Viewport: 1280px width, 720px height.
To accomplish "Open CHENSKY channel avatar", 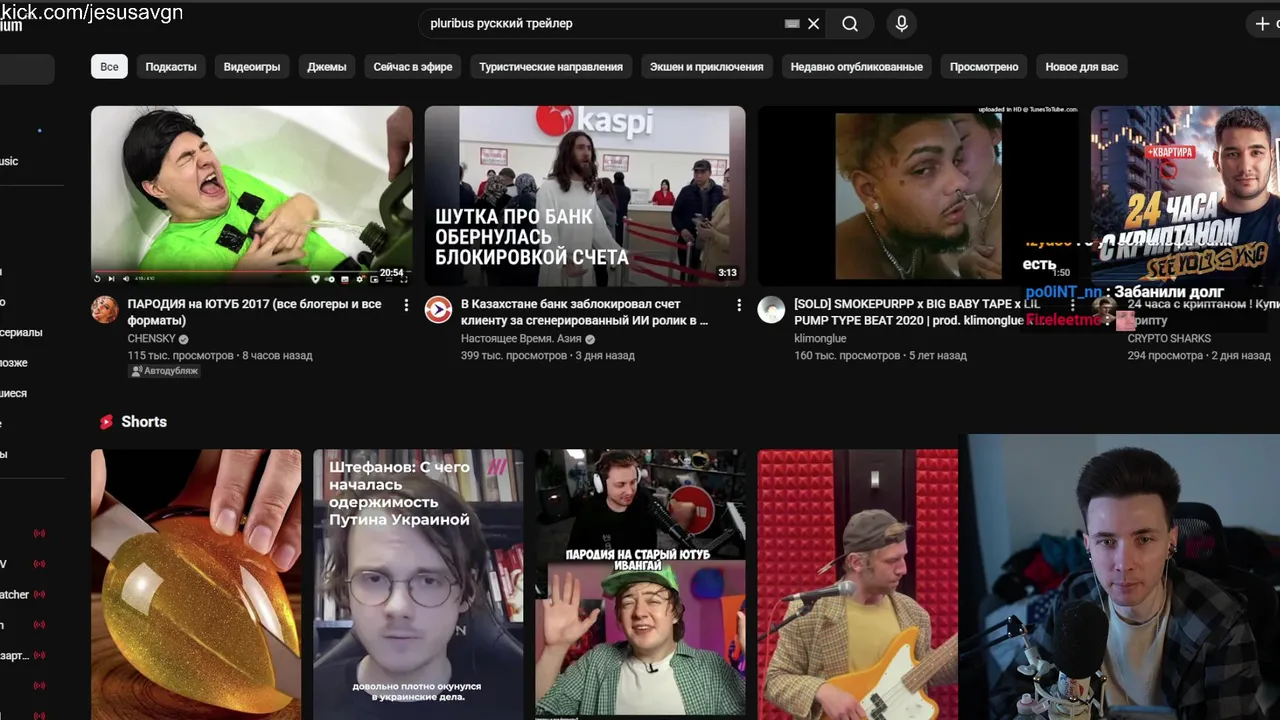I will 105,309.
